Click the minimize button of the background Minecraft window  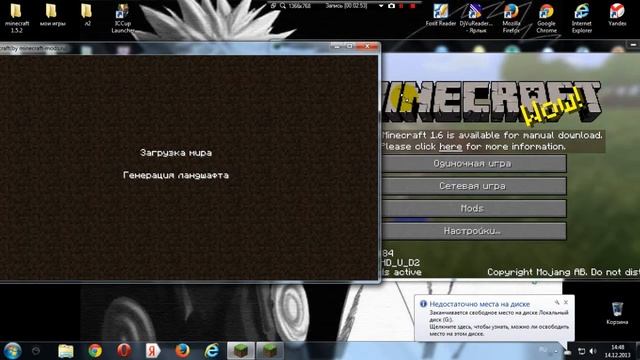click(x=633, y=44)
